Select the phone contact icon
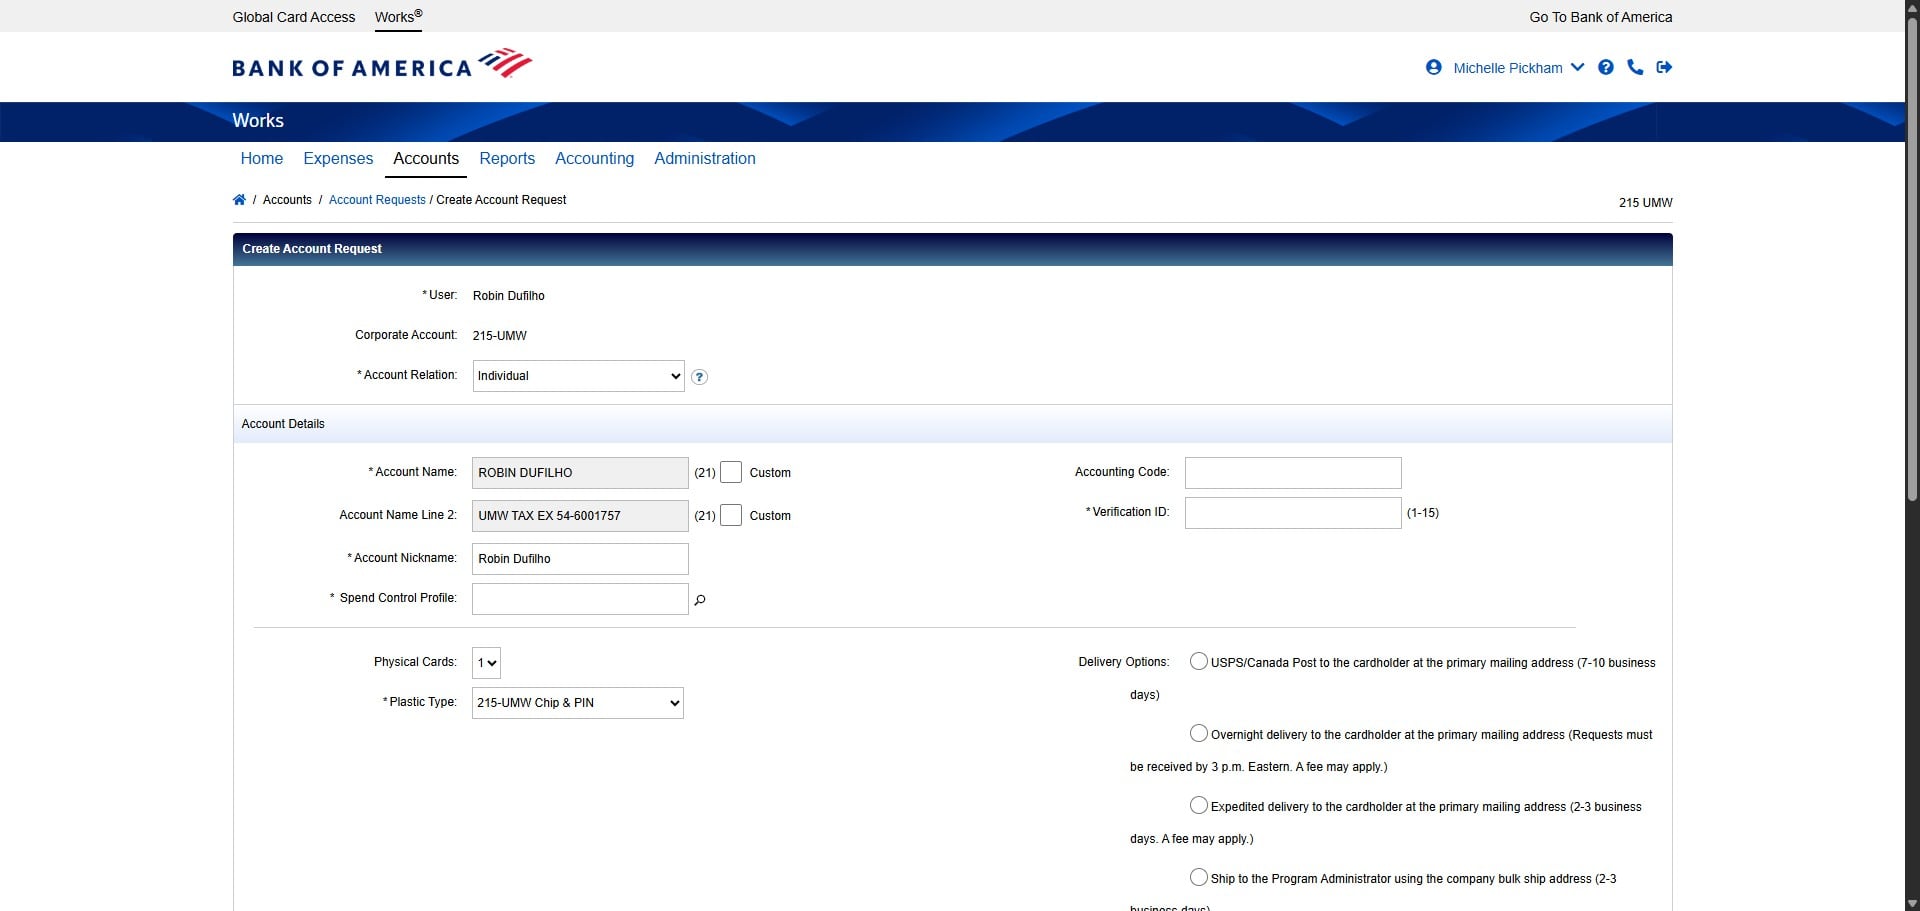Image resolution: width=1920 pixels, height=911 pixels. [x=1635, y=67]
